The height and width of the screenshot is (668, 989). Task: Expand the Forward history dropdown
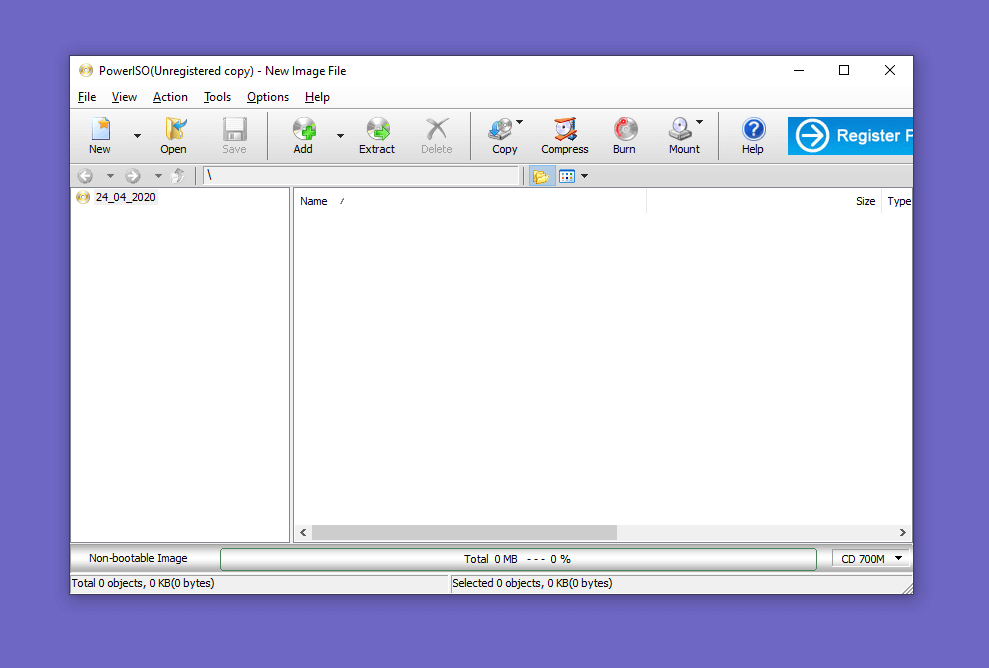pos(158,176)
